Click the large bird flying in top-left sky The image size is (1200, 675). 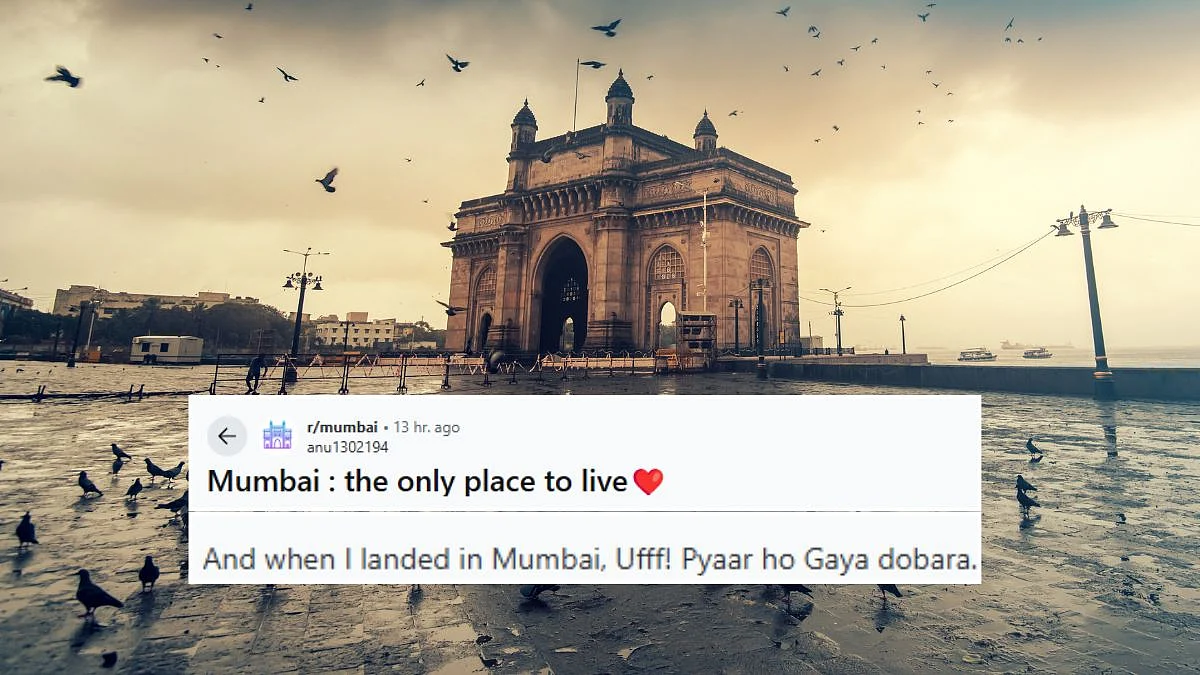click(x=63, y=76)
